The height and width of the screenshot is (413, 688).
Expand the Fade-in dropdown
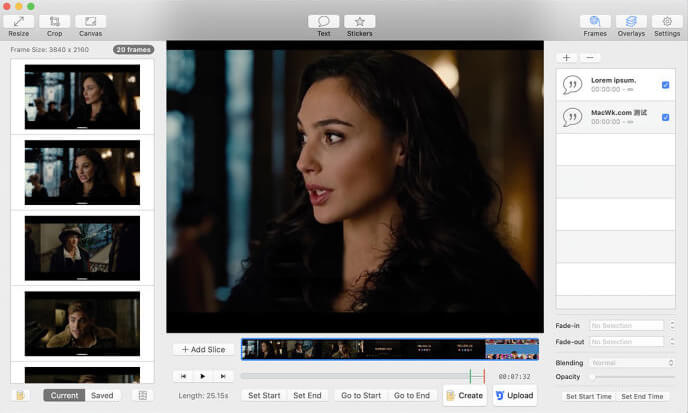626,326
